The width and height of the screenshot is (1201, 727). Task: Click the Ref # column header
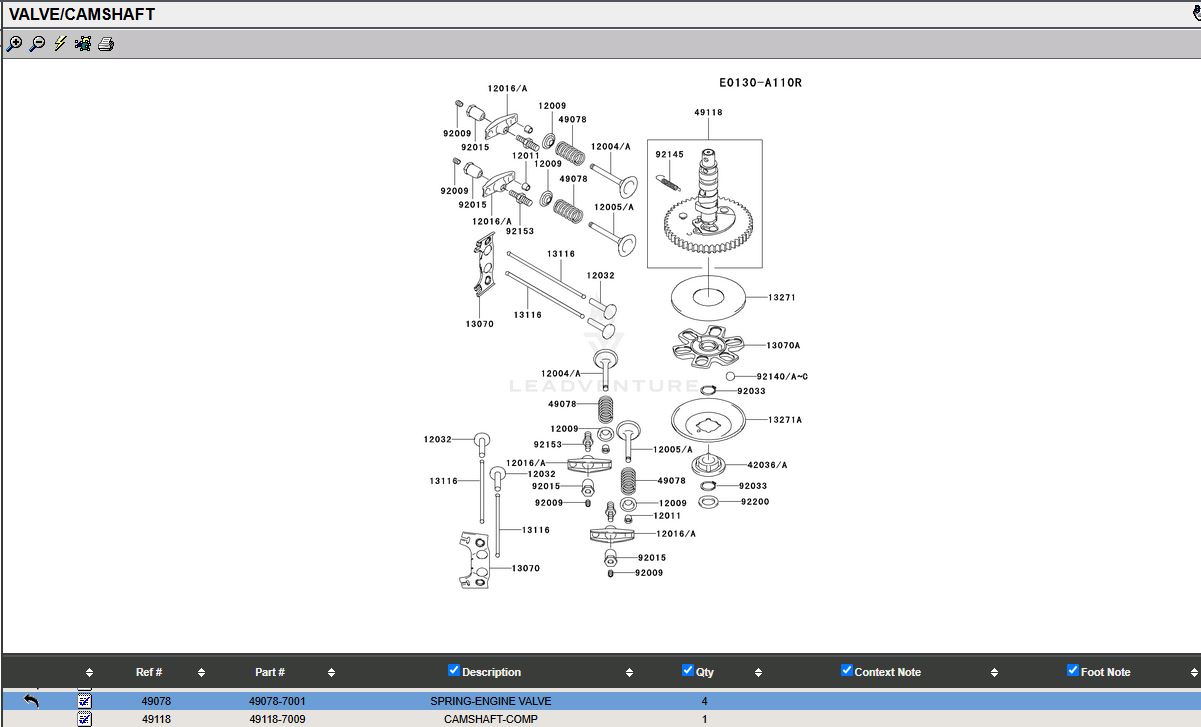click(x=149, y=672)
